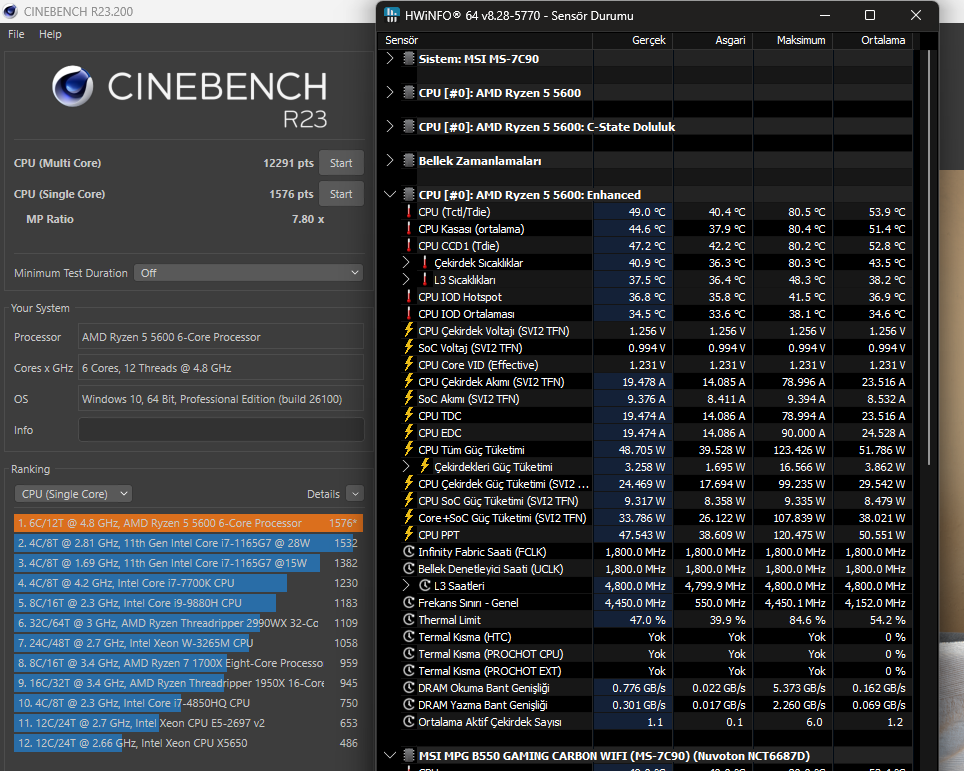The height and width of the screenshot is (771, 964).
Task: Click the CPU EDC maximum value 90.000 A
Action: tap(802, 433)
